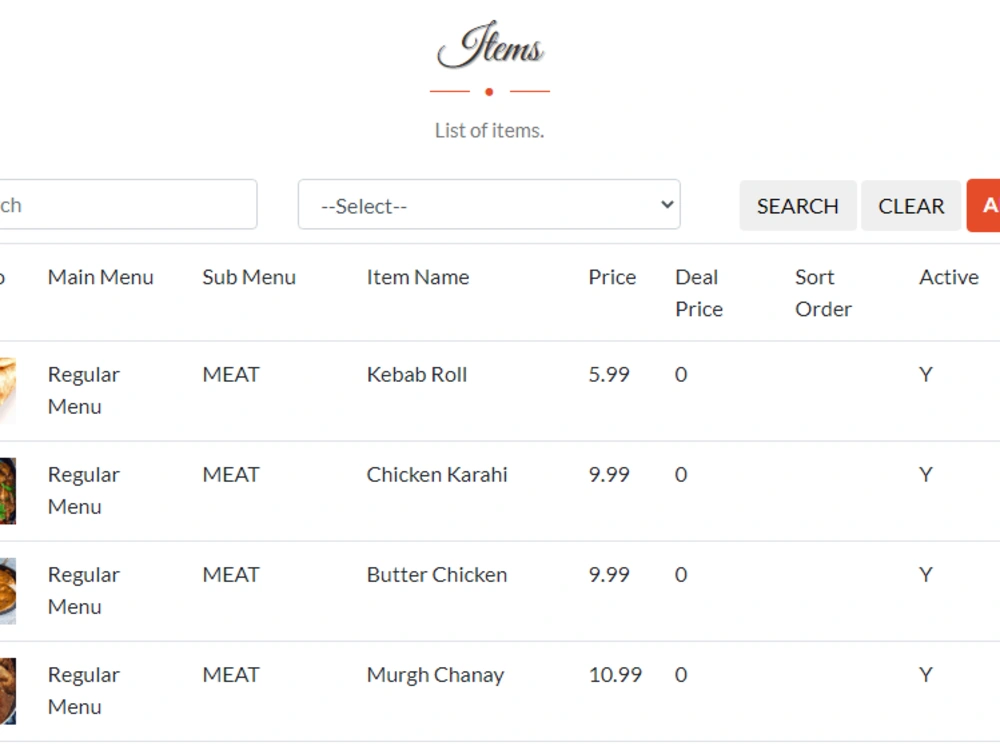
Task: Open the Kebab Roll photo thumbnail
Action: click(8, 390)
